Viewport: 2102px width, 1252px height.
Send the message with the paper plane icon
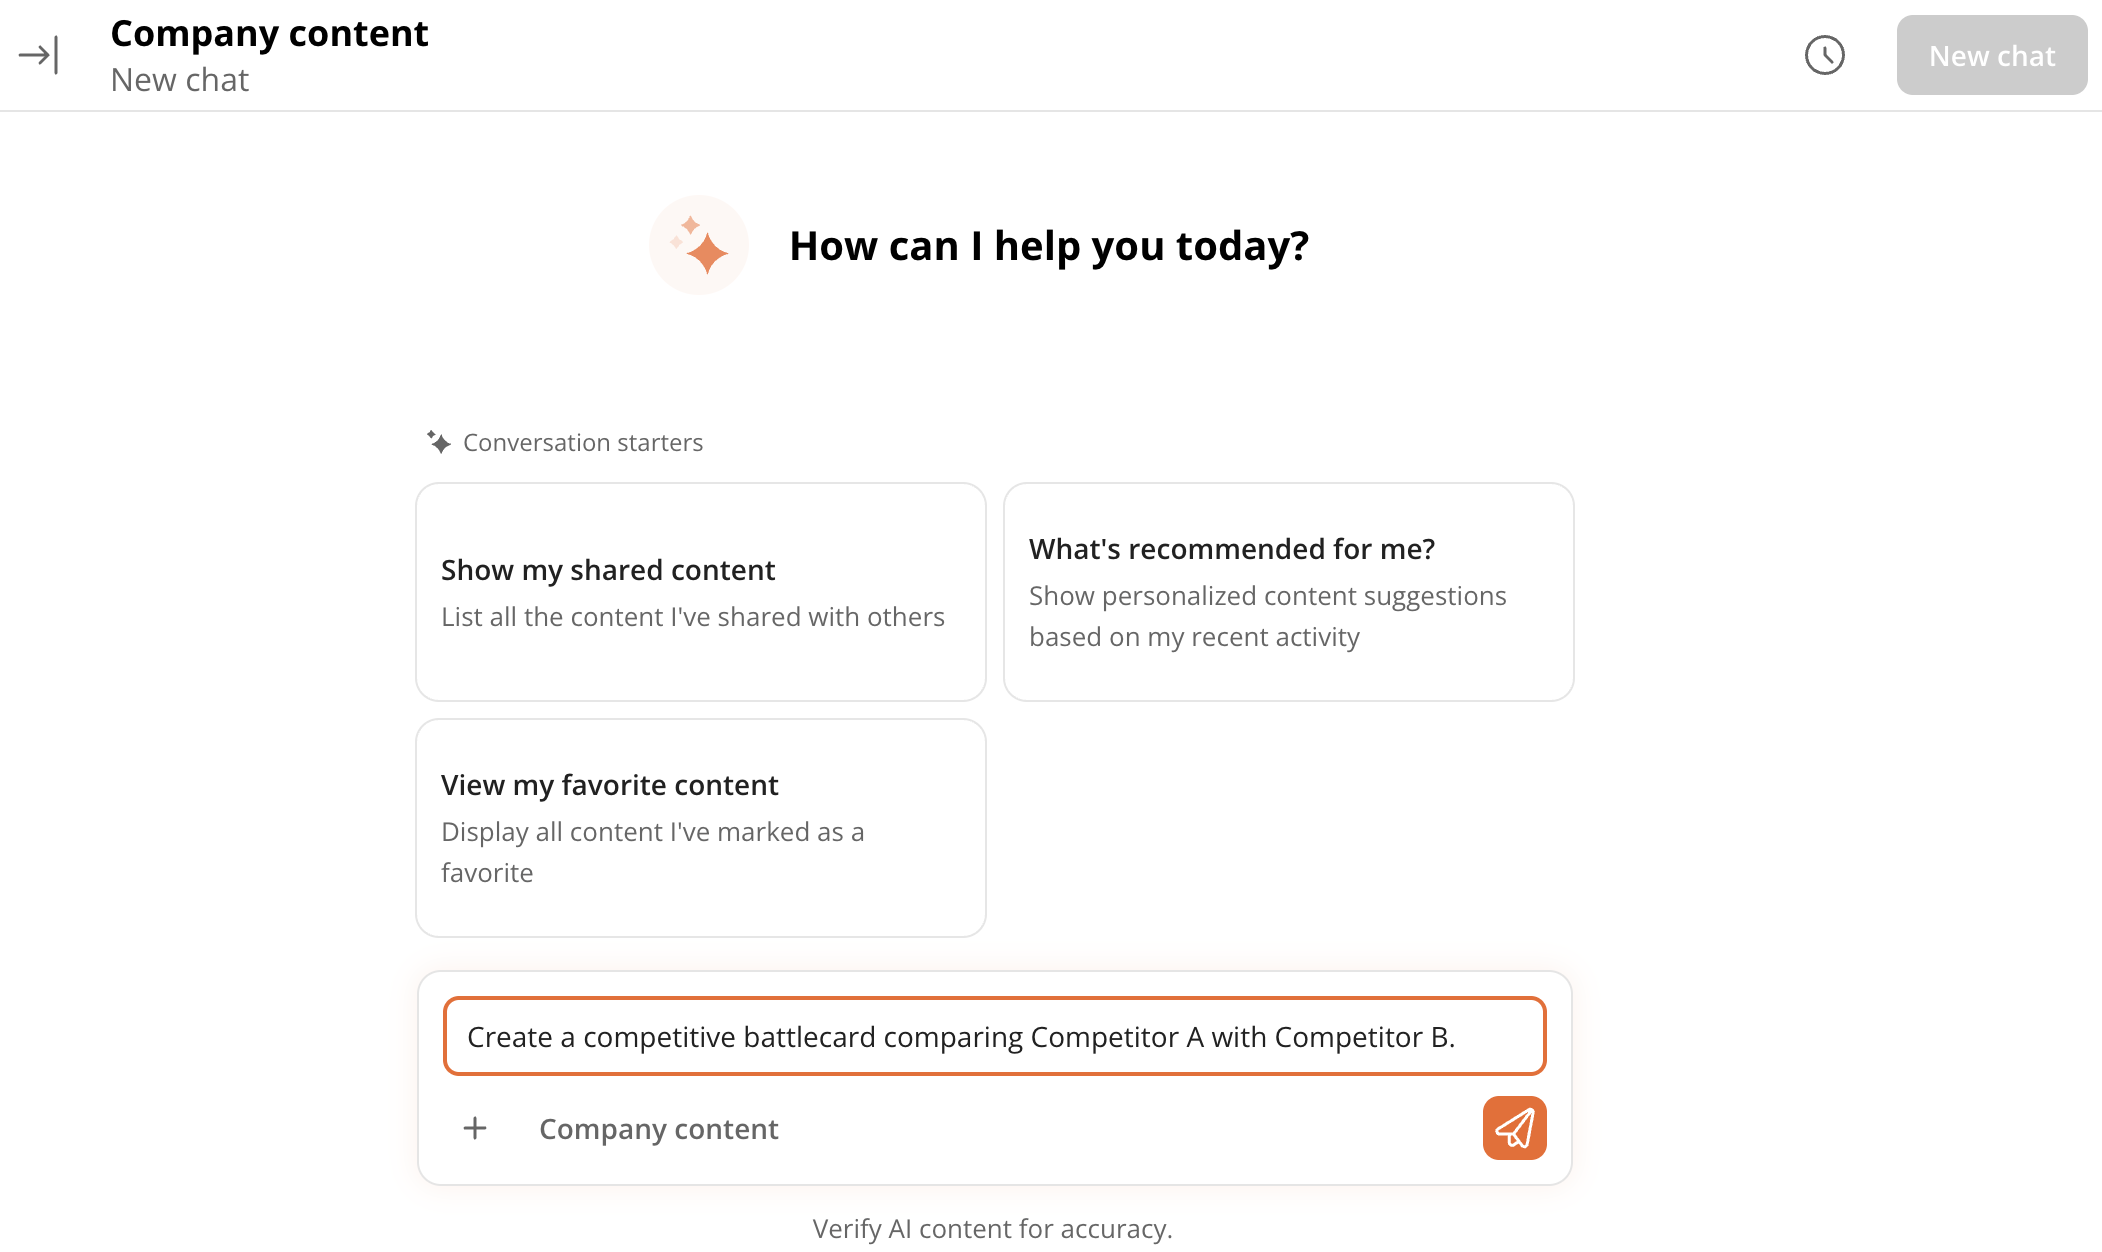coord(1514,1128)
